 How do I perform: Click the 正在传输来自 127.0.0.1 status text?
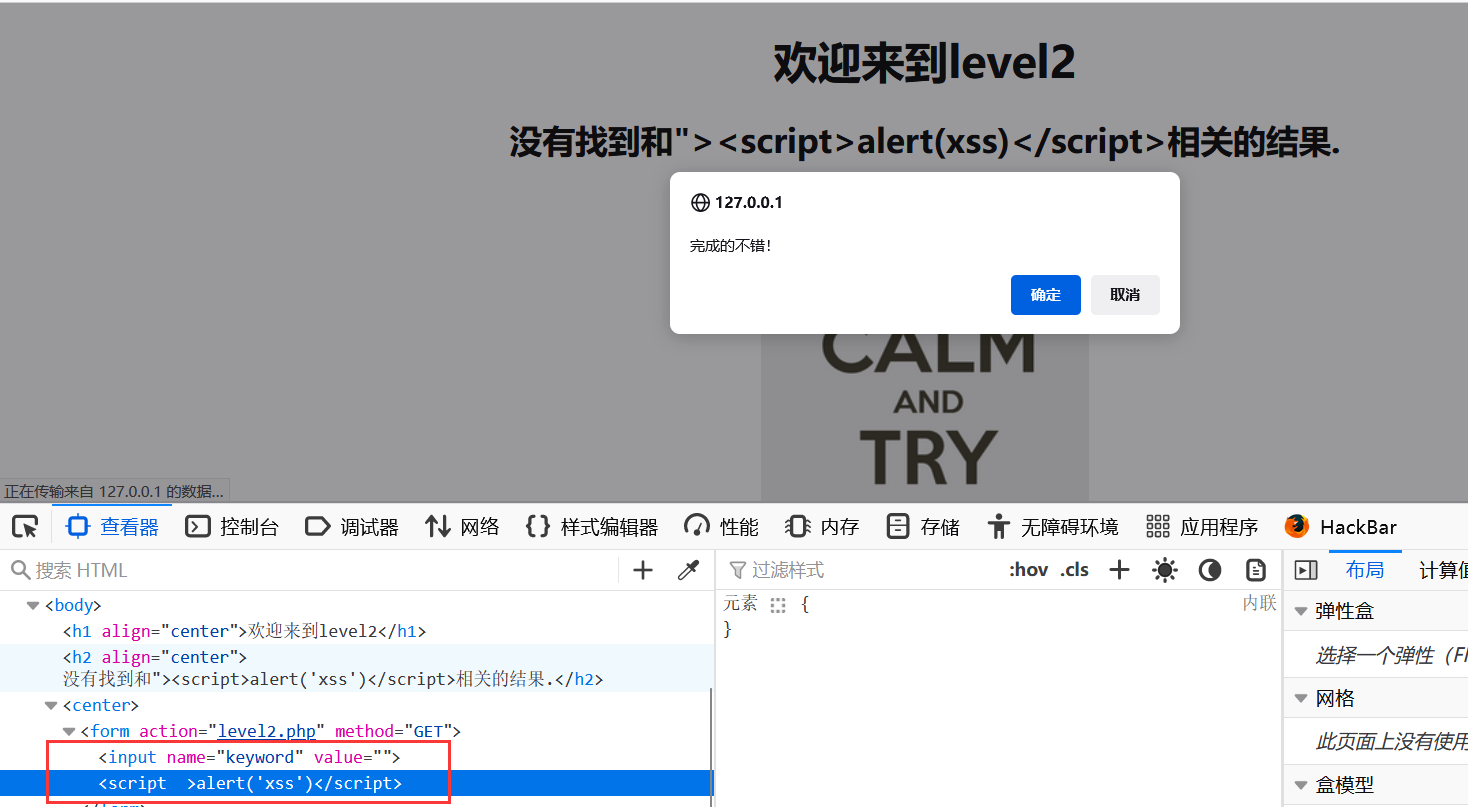114,491
